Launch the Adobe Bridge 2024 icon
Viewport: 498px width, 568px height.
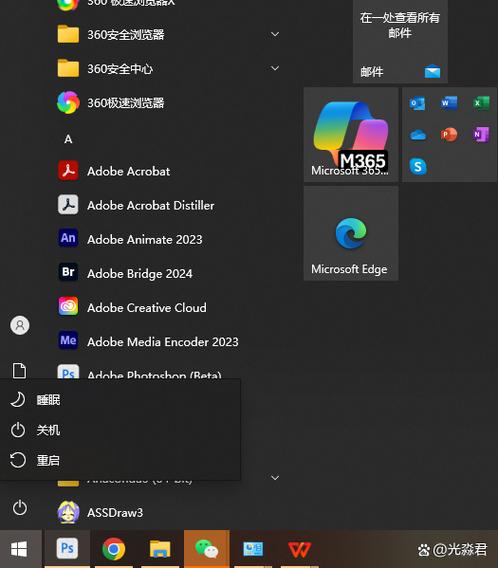pyautogui.click(x=68, y=272)
